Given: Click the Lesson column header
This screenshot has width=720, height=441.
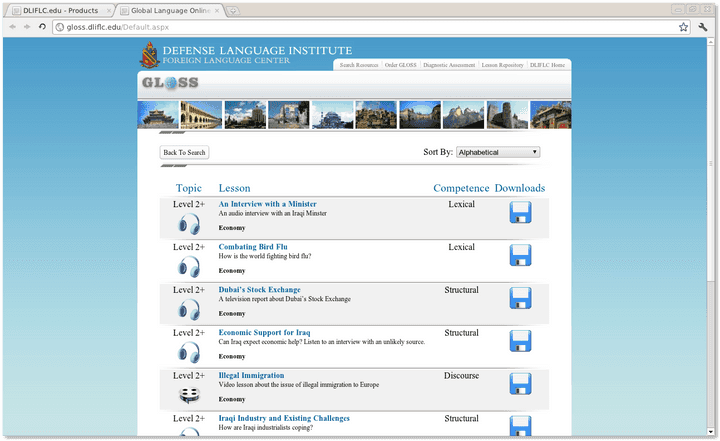Looking at the screenshot, I should tap(235, 188).
